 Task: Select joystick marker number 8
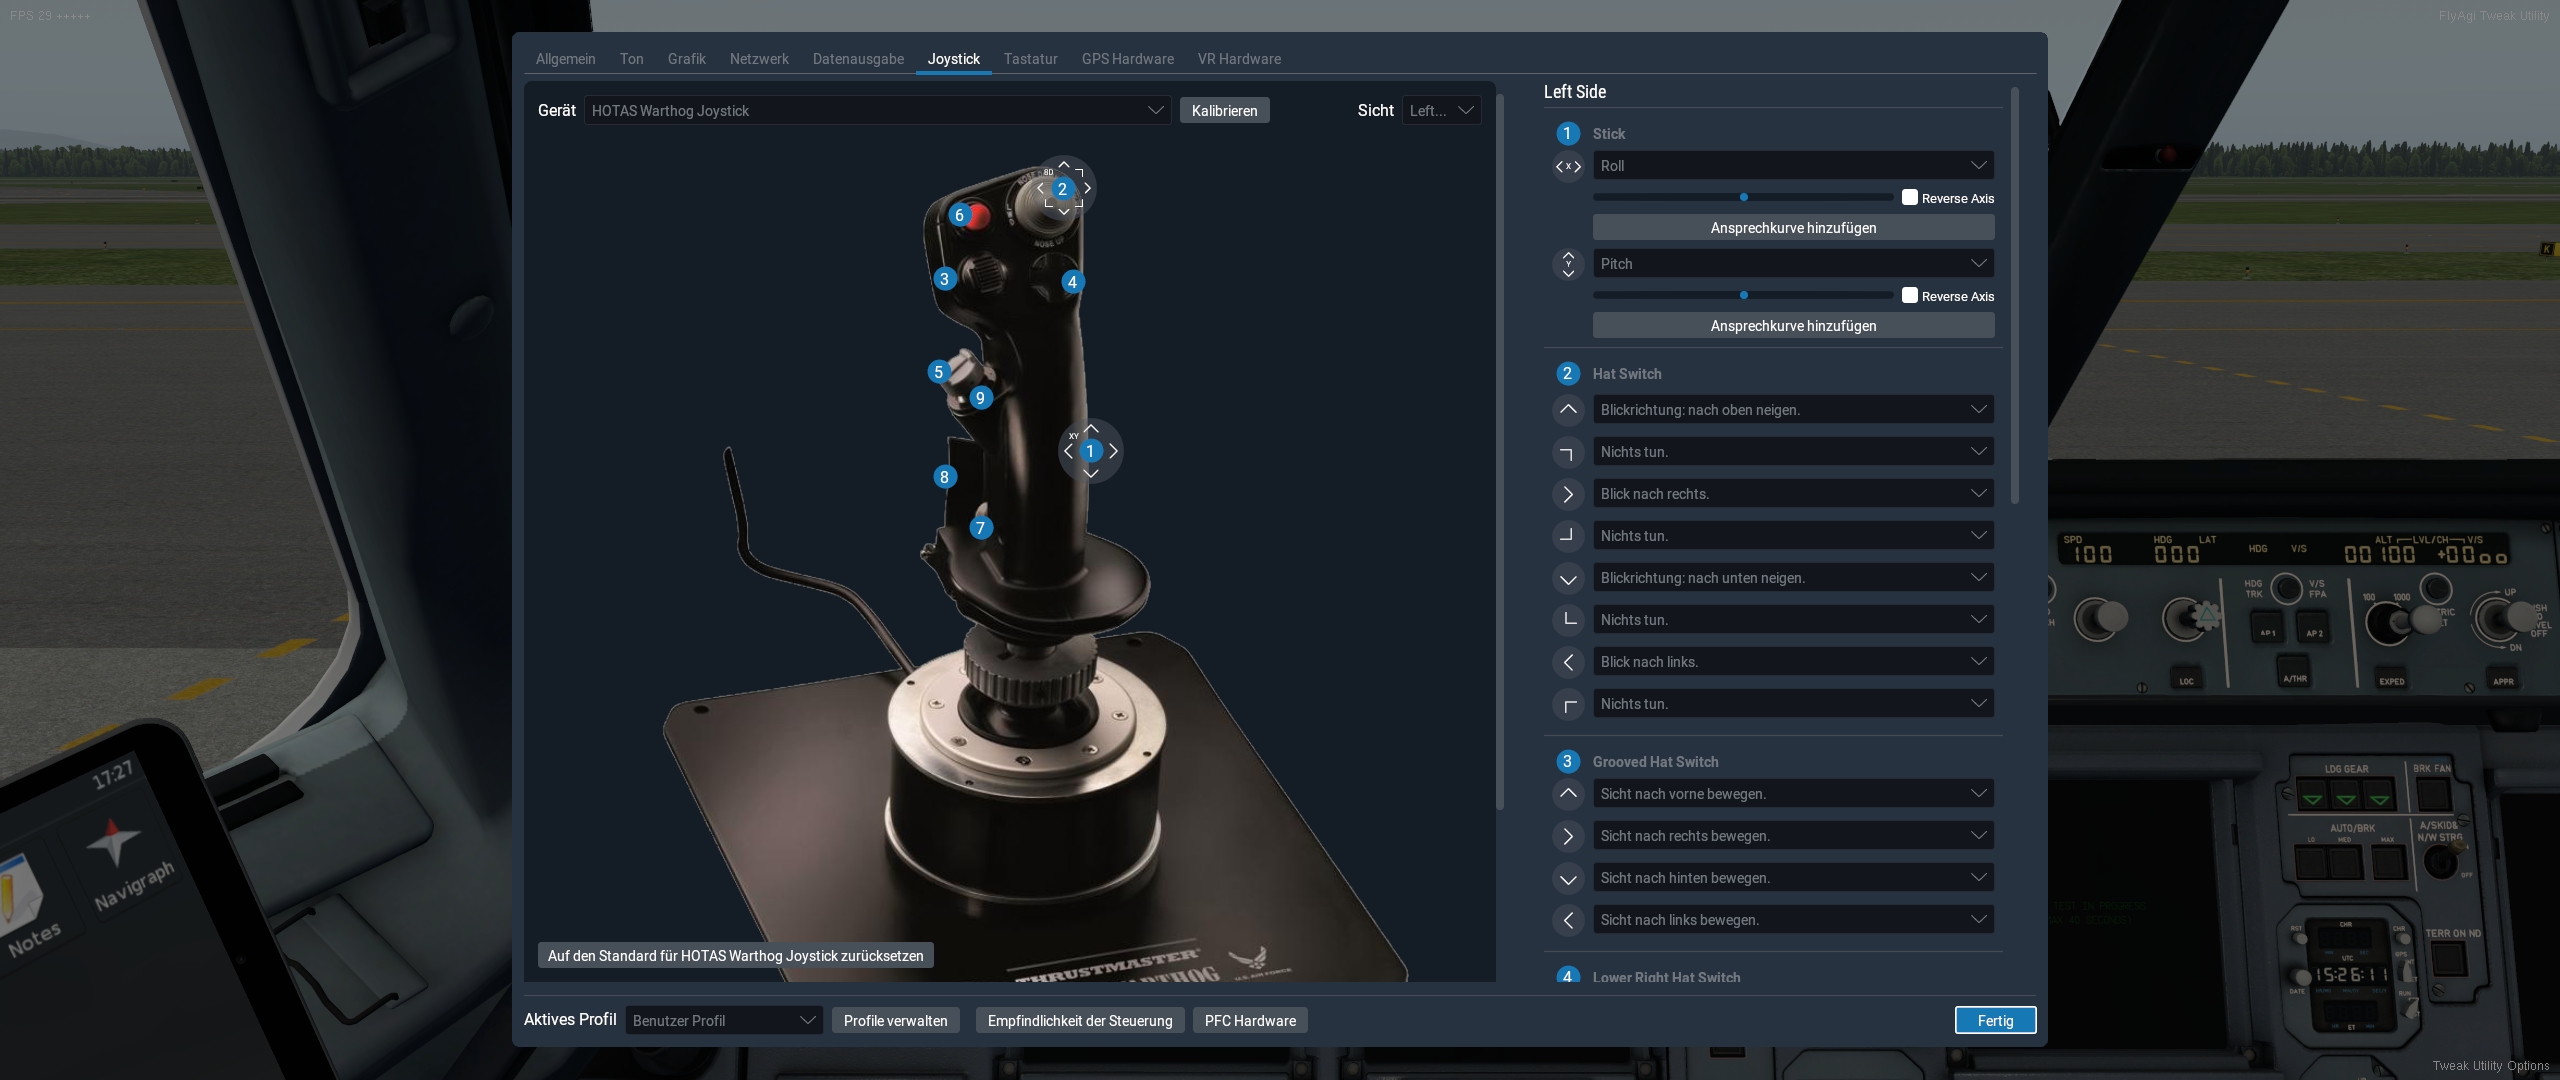[944, 477]
